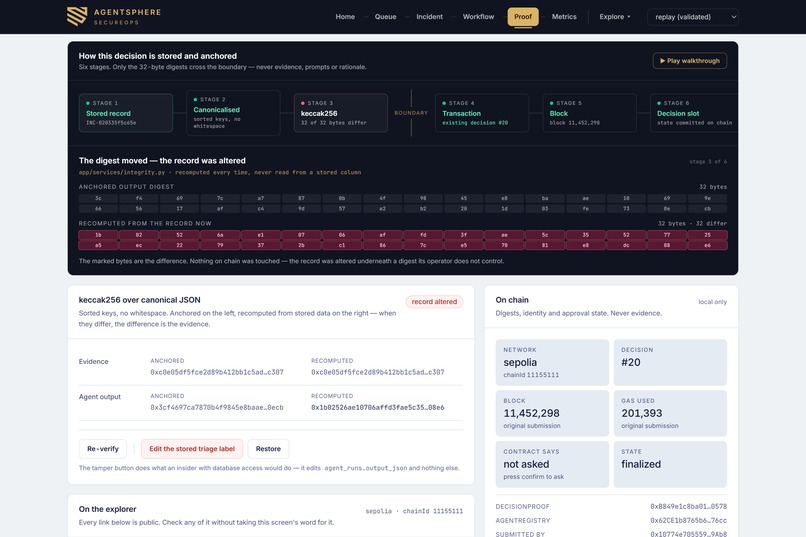Click the BLOCK 11,452,298 tile
Viewport: 806px width, 537px height.
click(x=552, y=413)
